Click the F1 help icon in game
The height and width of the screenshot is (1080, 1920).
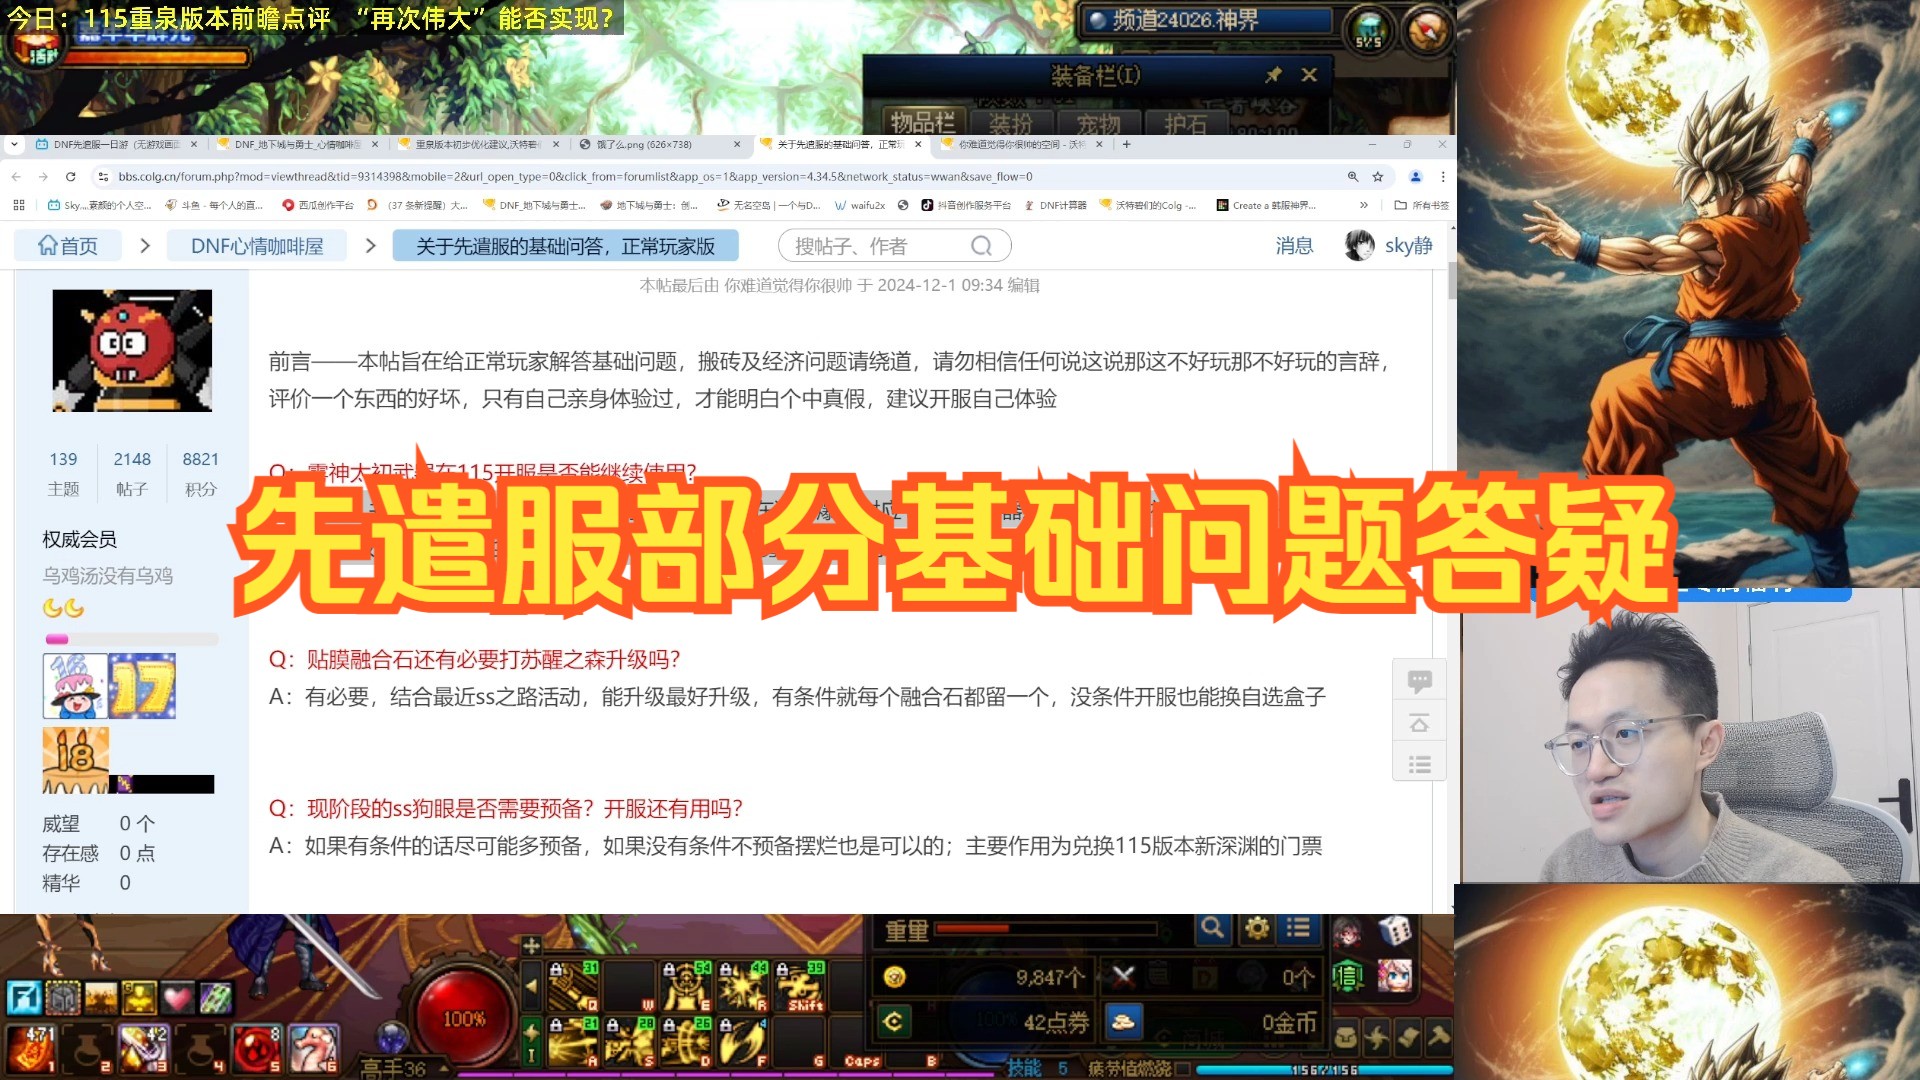coord(24,997)
